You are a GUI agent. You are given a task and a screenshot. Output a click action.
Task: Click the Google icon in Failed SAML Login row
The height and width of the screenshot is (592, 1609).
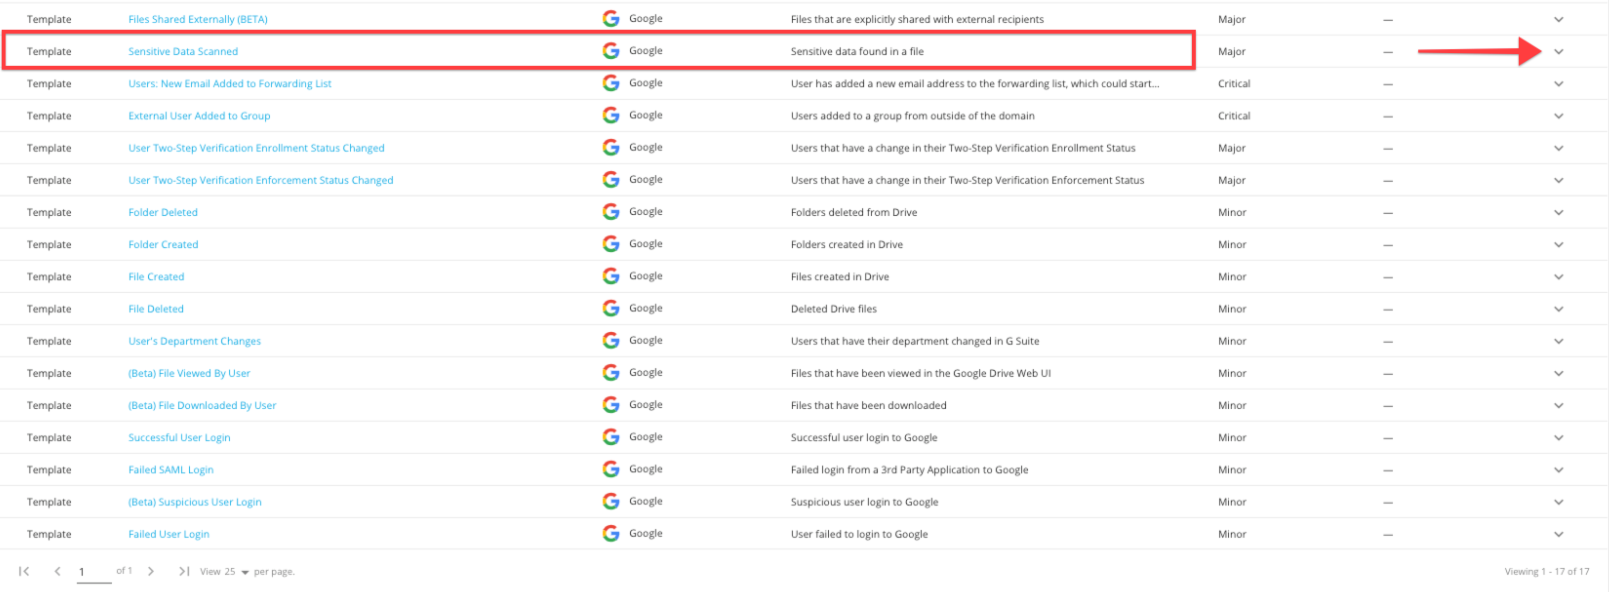[610, 469]
